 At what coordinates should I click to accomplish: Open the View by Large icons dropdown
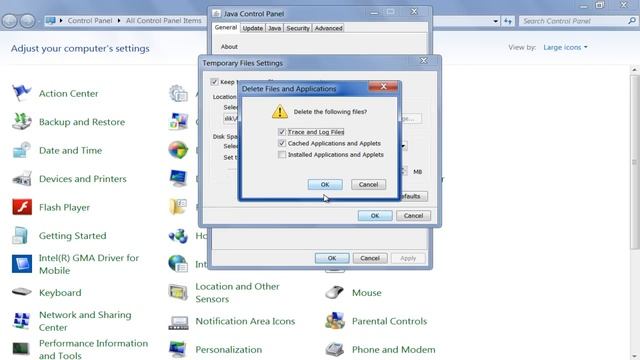pos(565,47)
